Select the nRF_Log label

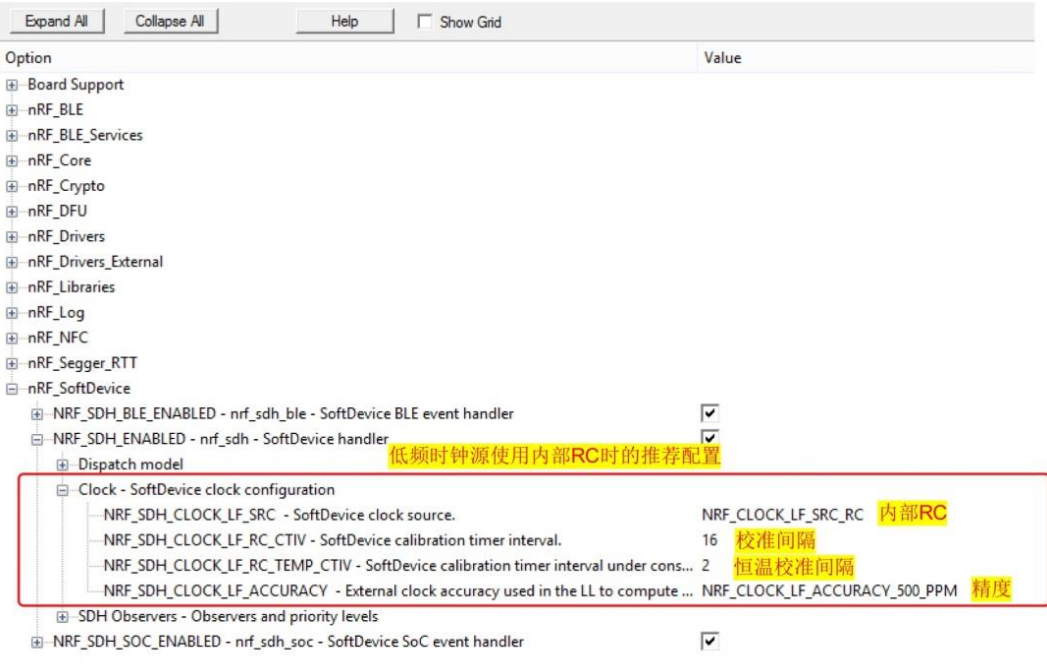tap(55, 312)
